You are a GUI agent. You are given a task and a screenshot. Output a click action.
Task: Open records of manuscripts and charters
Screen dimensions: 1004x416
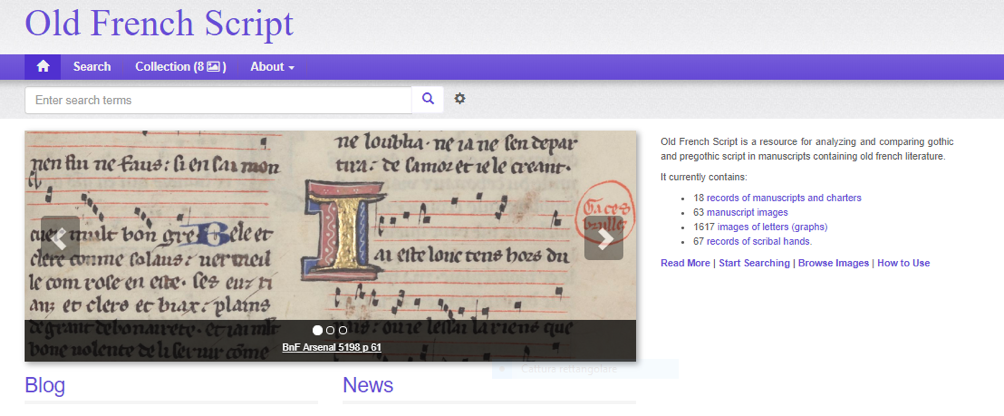pyautogui.click(x=784, y=198)
